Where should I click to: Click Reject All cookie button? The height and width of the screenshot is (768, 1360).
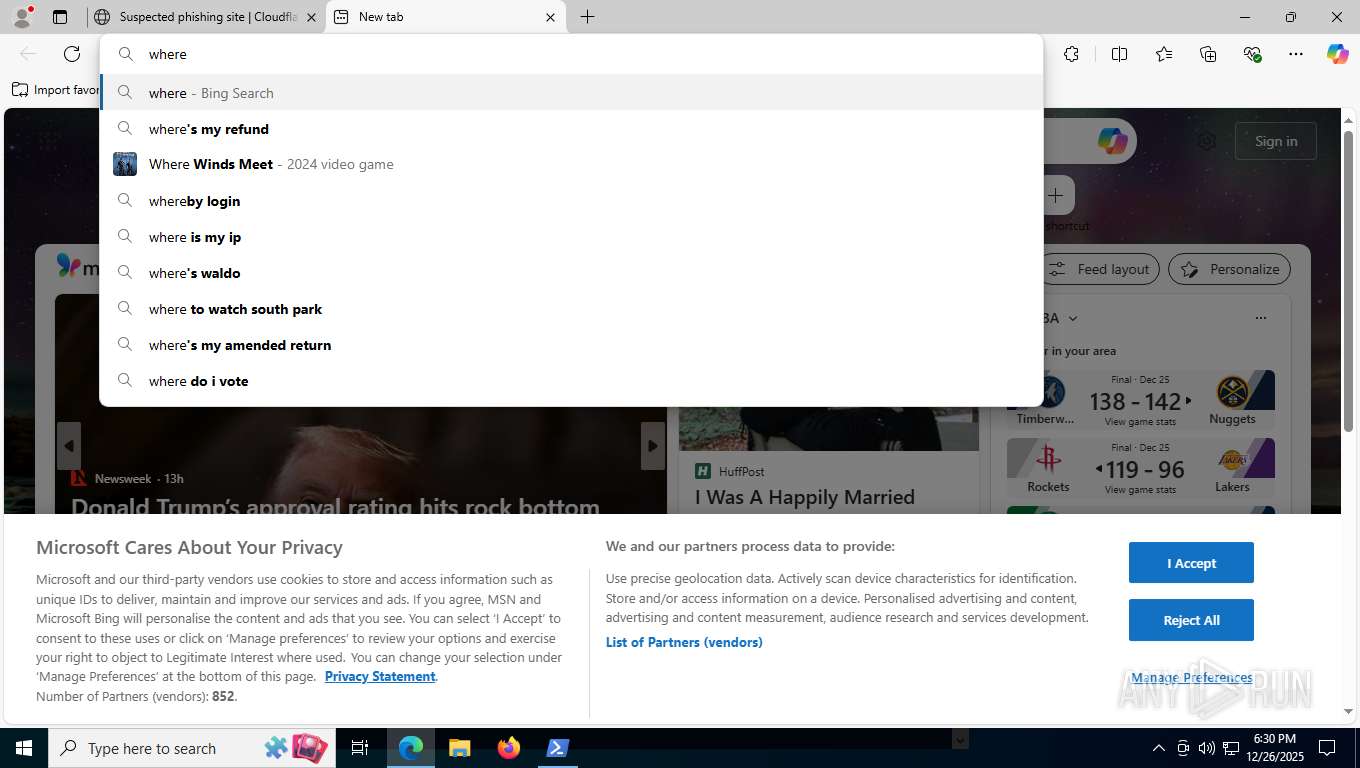[x=1191, y=620]
